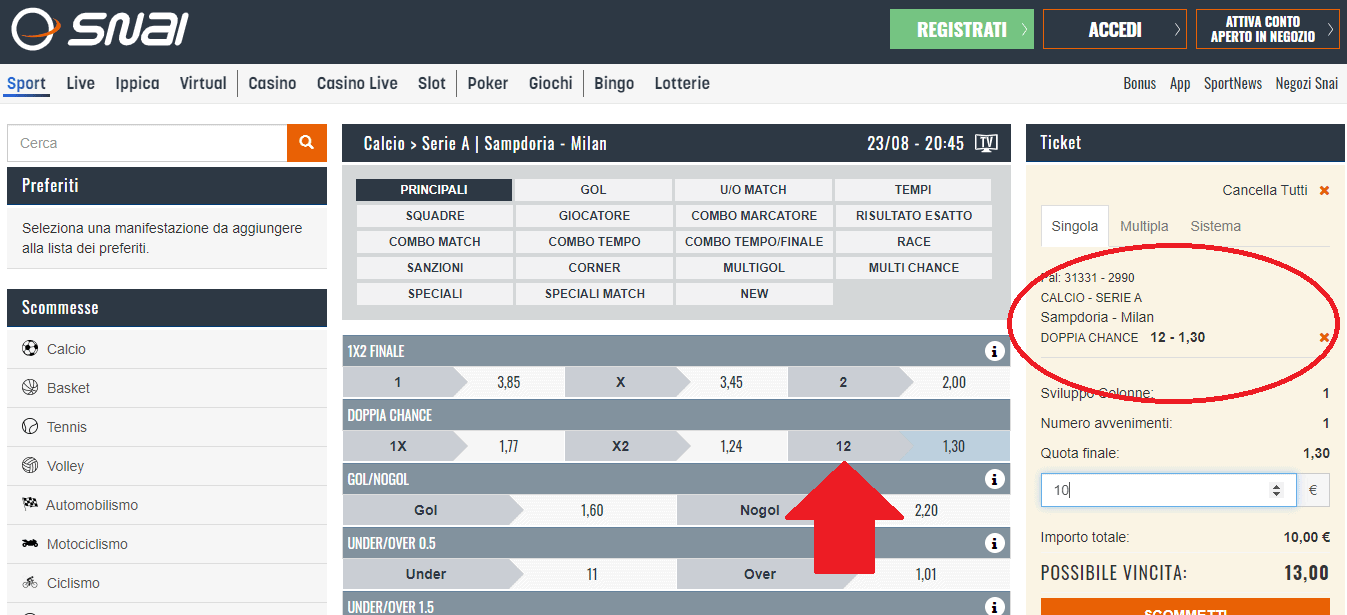Remove the Doppia Chance 12 bet
The image size is (1347, 615).
(x=1324, y=338)
